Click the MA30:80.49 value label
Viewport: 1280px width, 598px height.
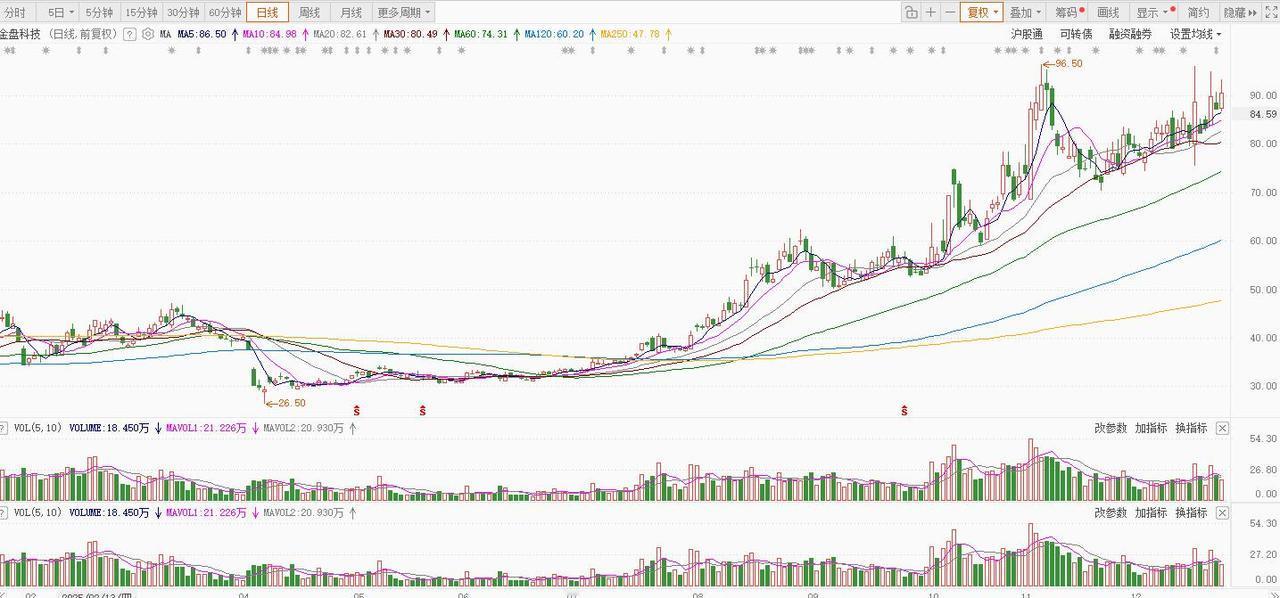point(410,34)
